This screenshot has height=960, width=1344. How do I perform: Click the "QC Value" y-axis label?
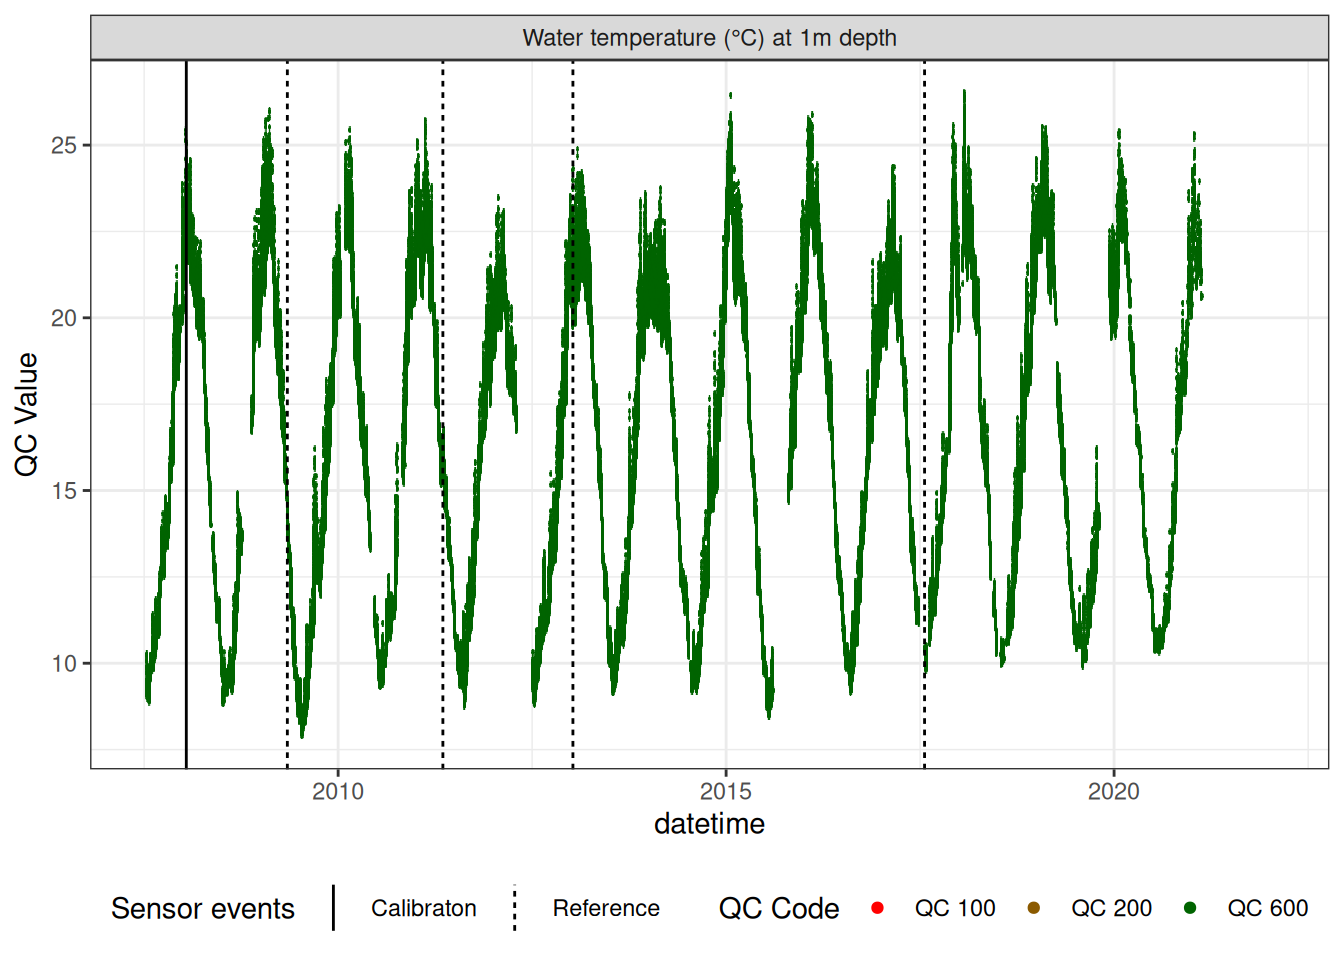tap(27, 414)
